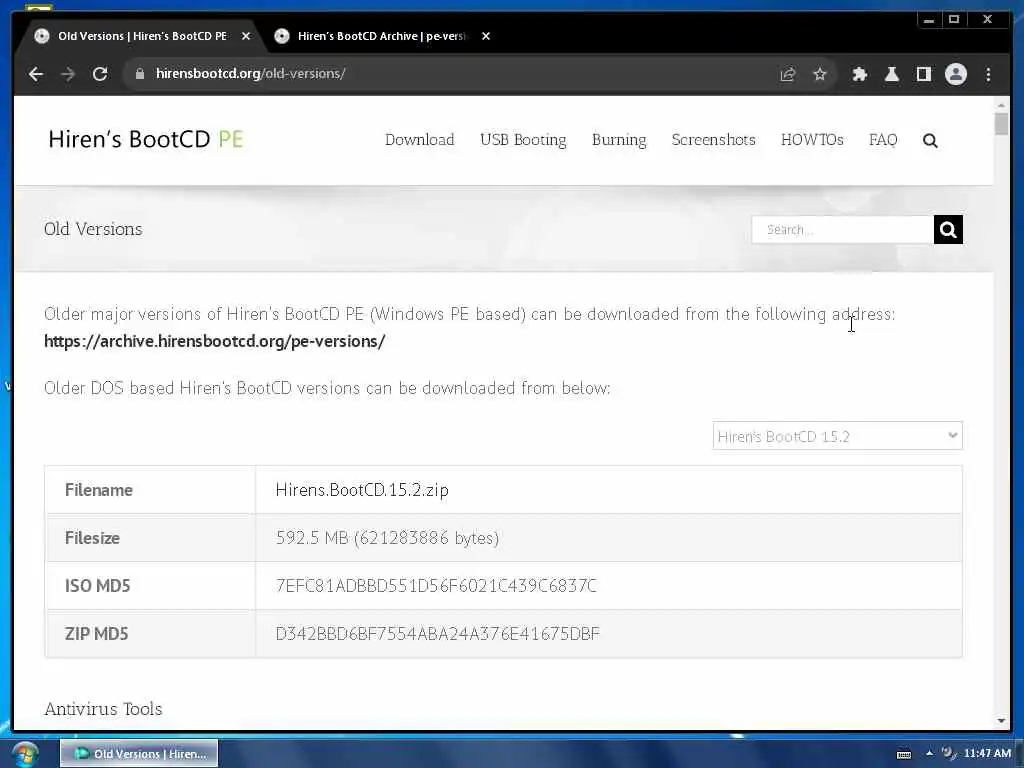Toggle the browser side panel icon

coord(923,74)
